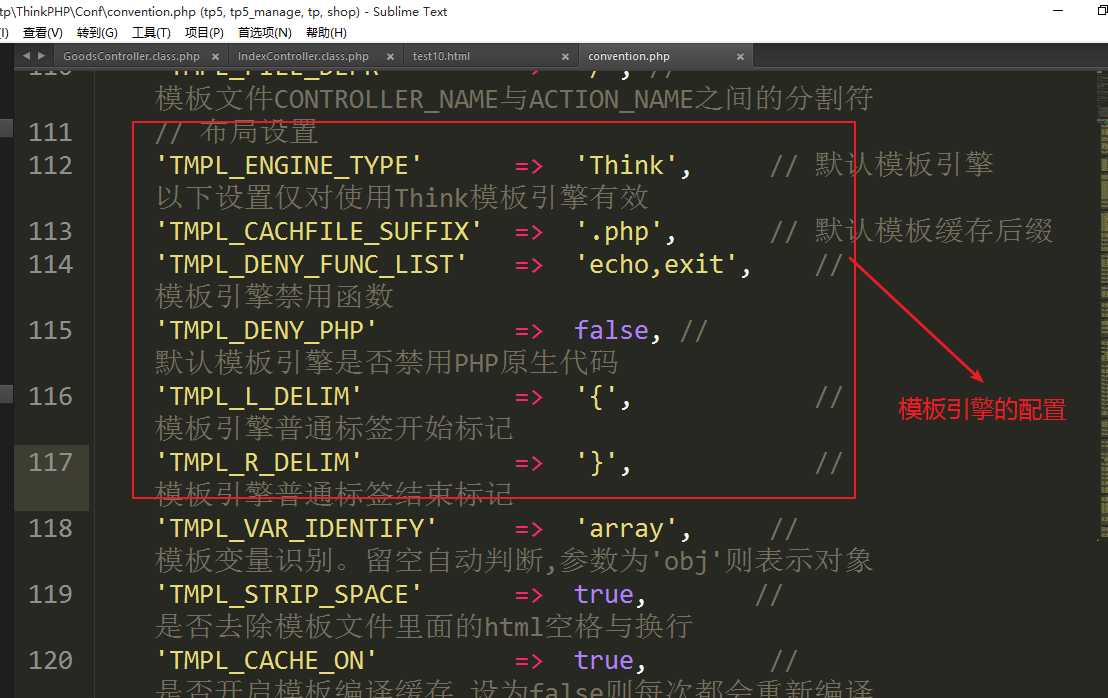Viewport: 1108px width, 698px height.
Task: Click the left tab scroll arrow
Action: (x=26, y=56)
